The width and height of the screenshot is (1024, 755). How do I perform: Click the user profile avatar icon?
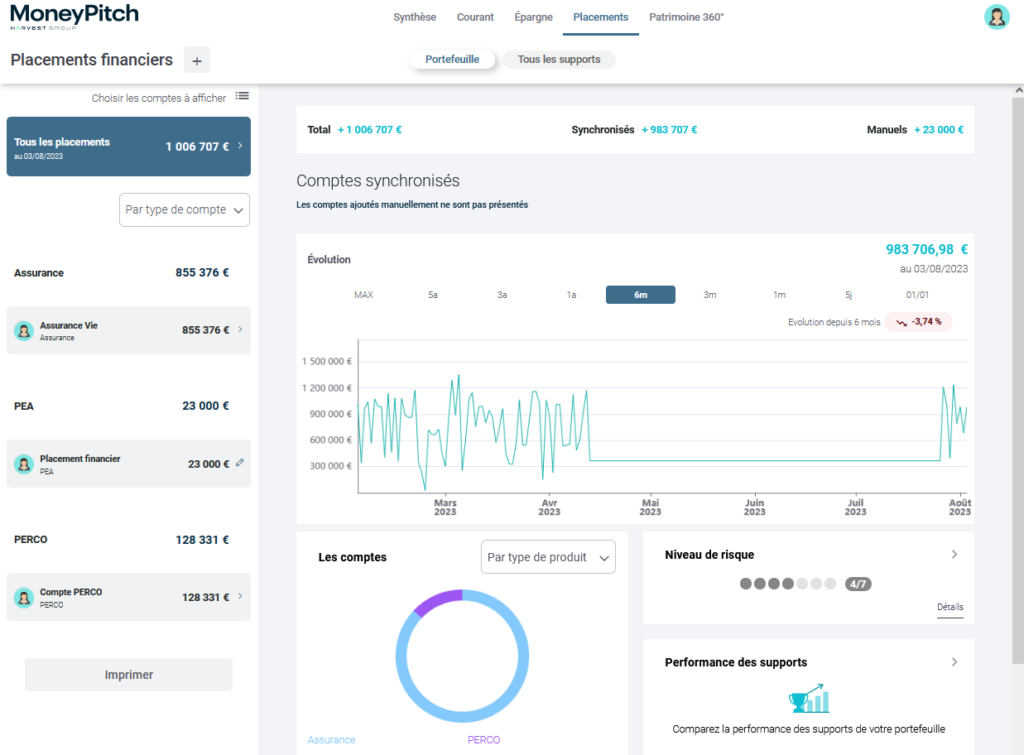[996, 17]
